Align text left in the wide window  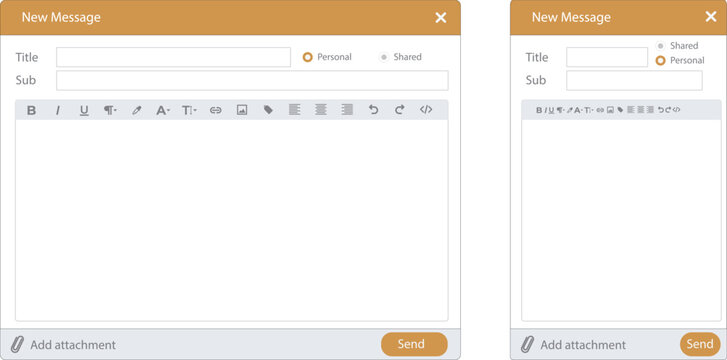click(294, 109)
